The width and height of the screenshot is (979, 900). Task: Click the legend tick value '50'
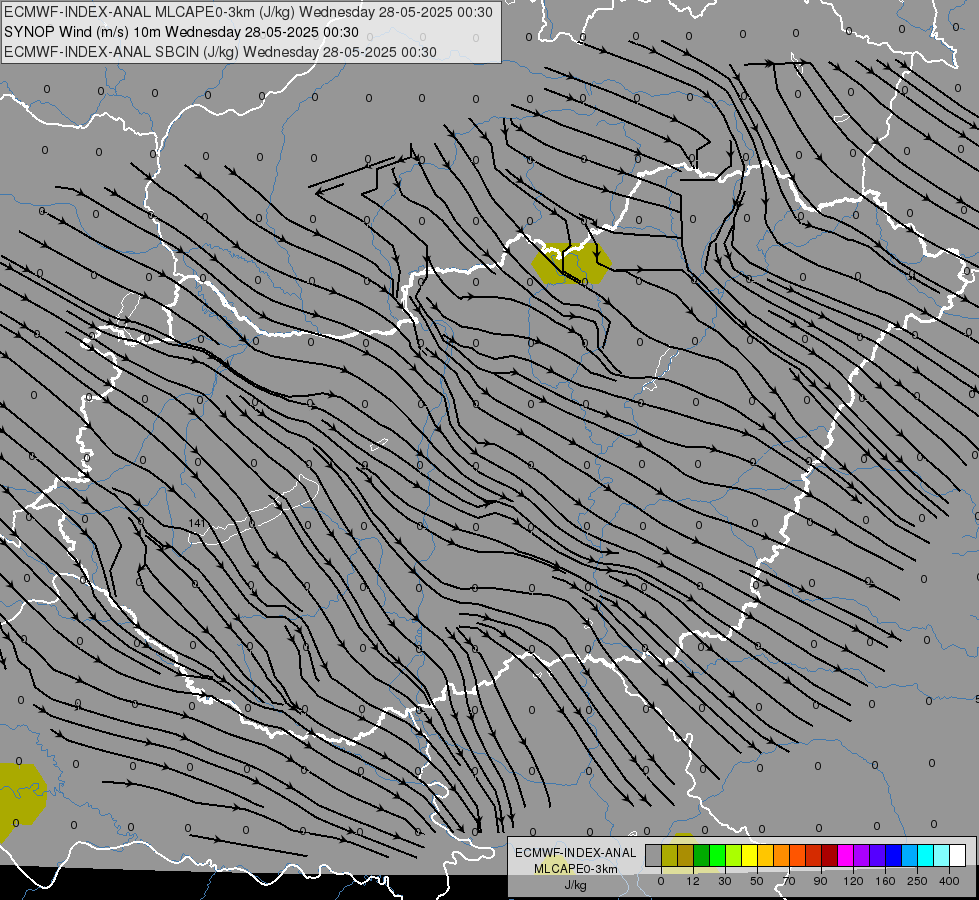[x=757, y=881]
